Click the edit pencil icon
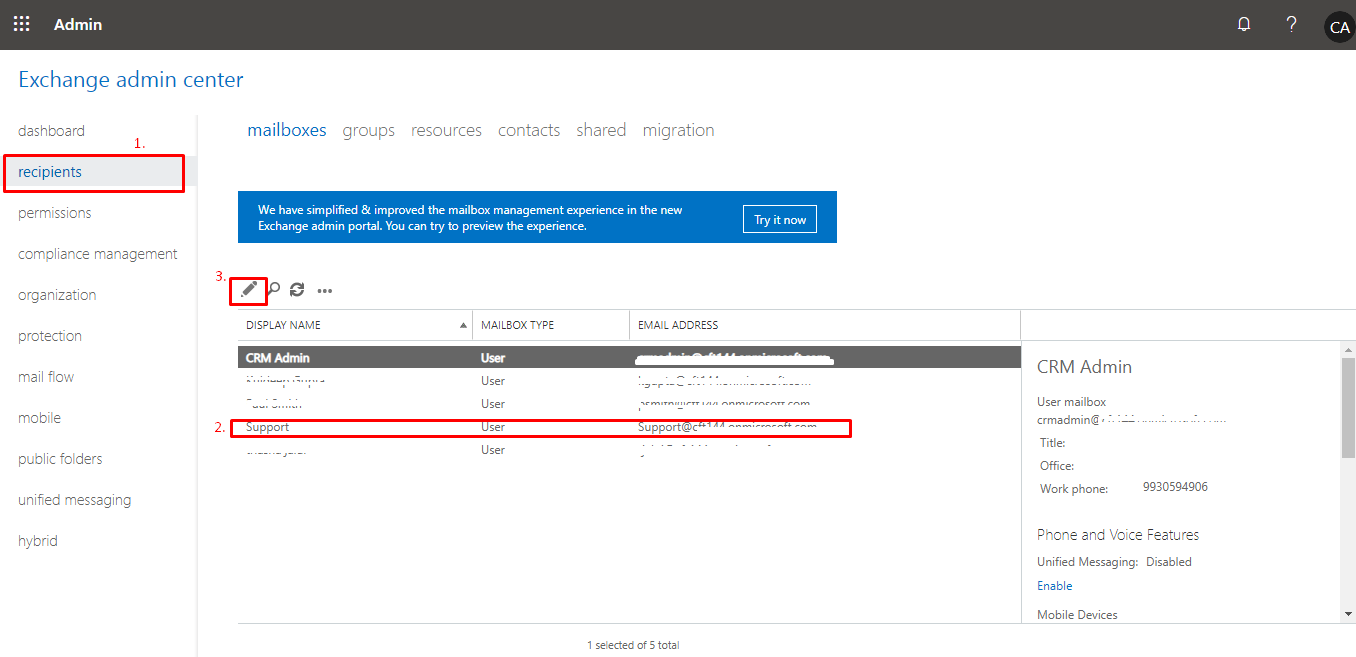Image resolution: width=1356 pixels, height=657 pixels. pos(249,290)
